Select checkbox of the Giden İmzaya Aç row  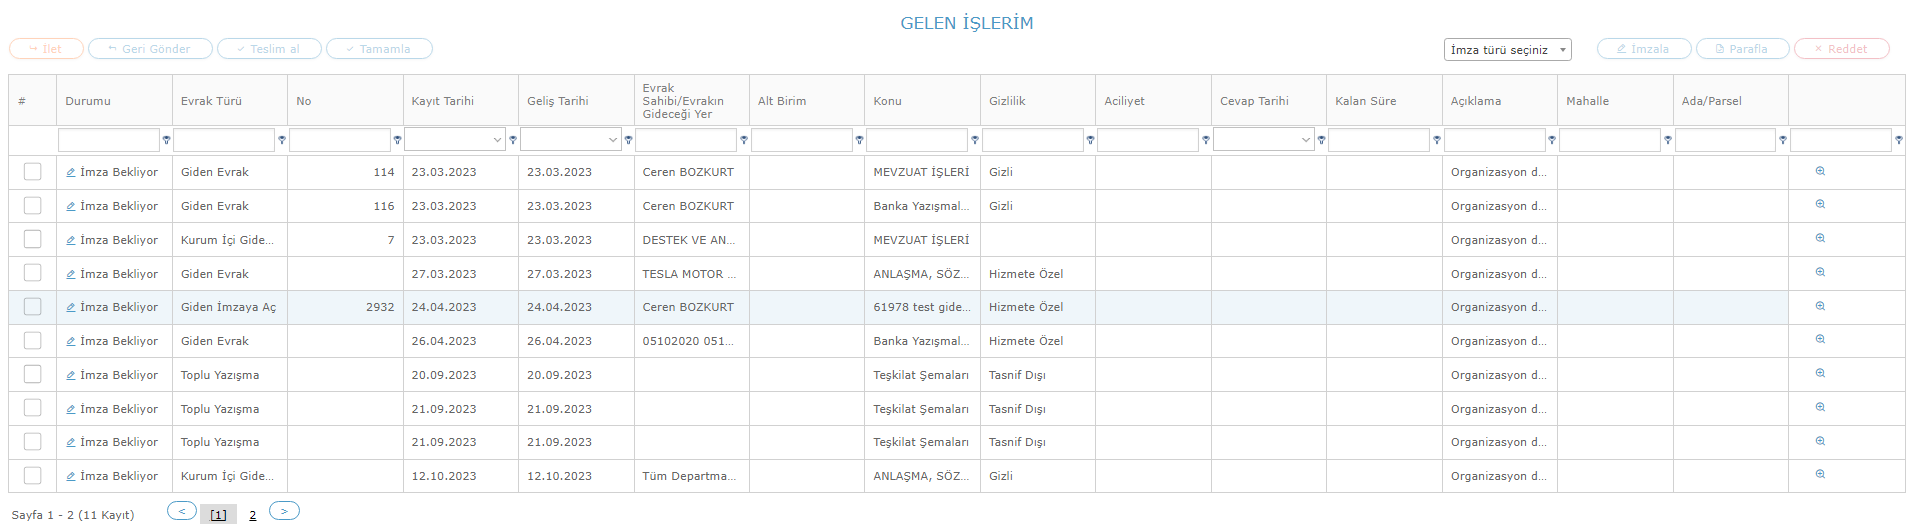pos(33,307)
